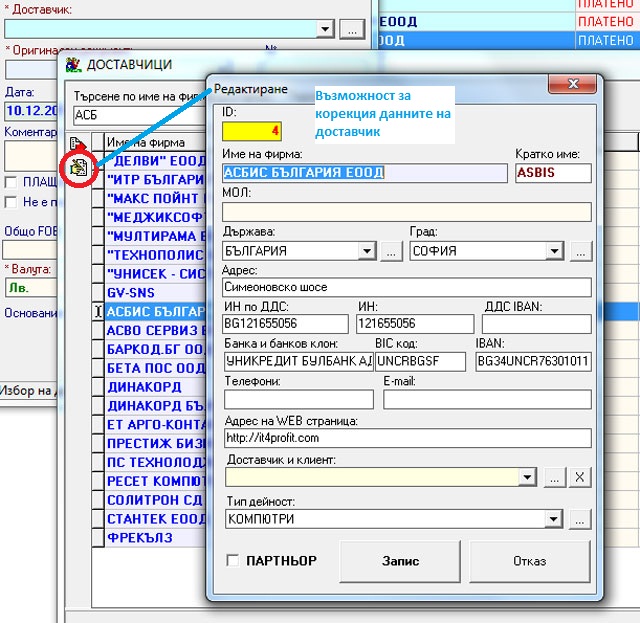Click the 'Адрес на WEB страница' field
Screen dimensions: 640x623
(x=408, y=438)
